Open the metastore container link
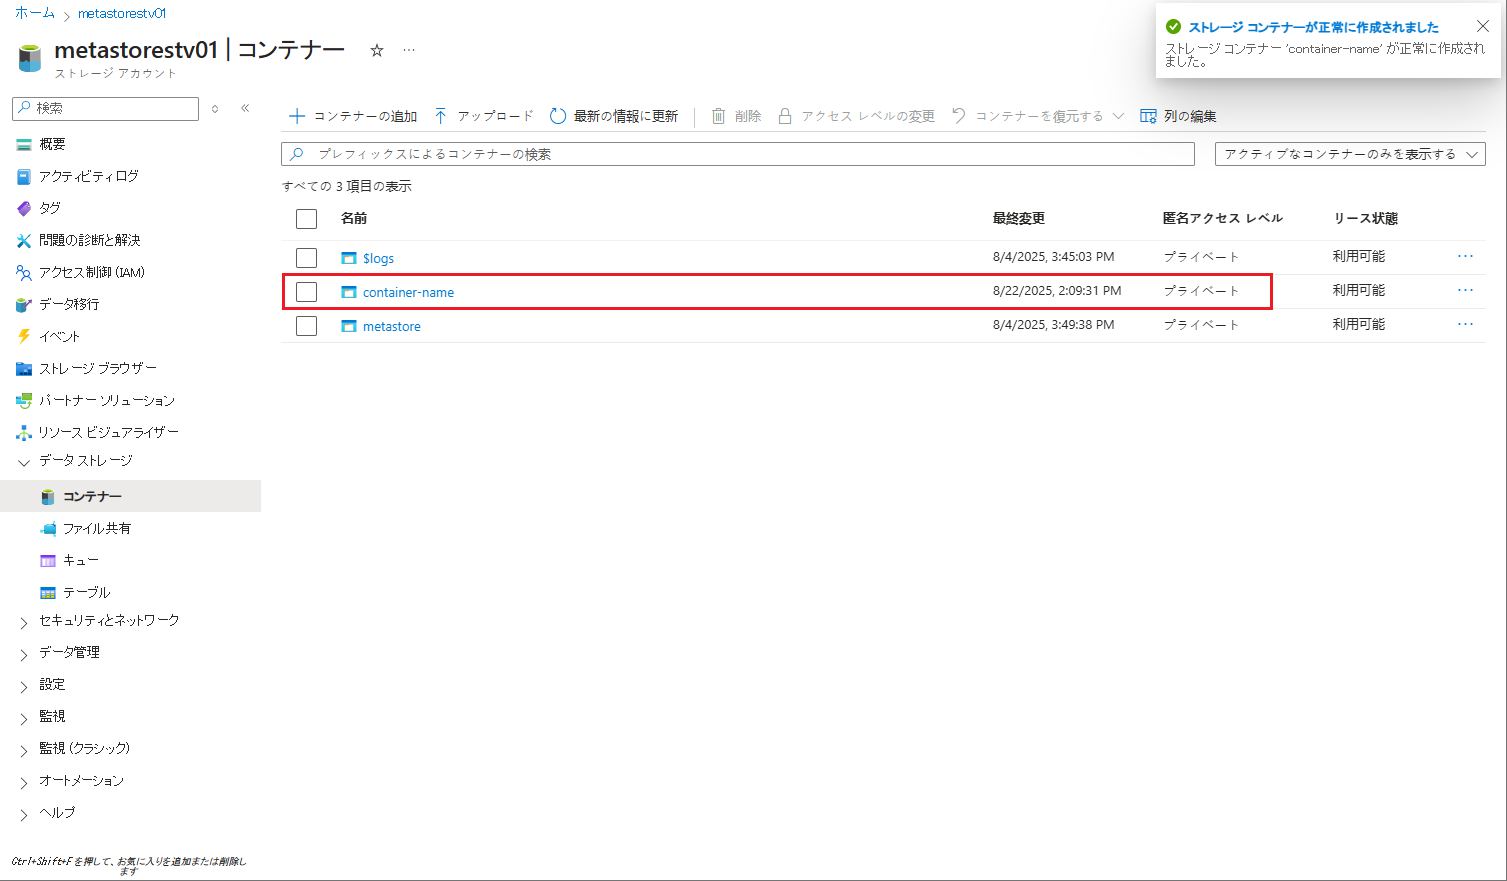The width and height of the screenshot is (1507, 881). tap(391, 327)
